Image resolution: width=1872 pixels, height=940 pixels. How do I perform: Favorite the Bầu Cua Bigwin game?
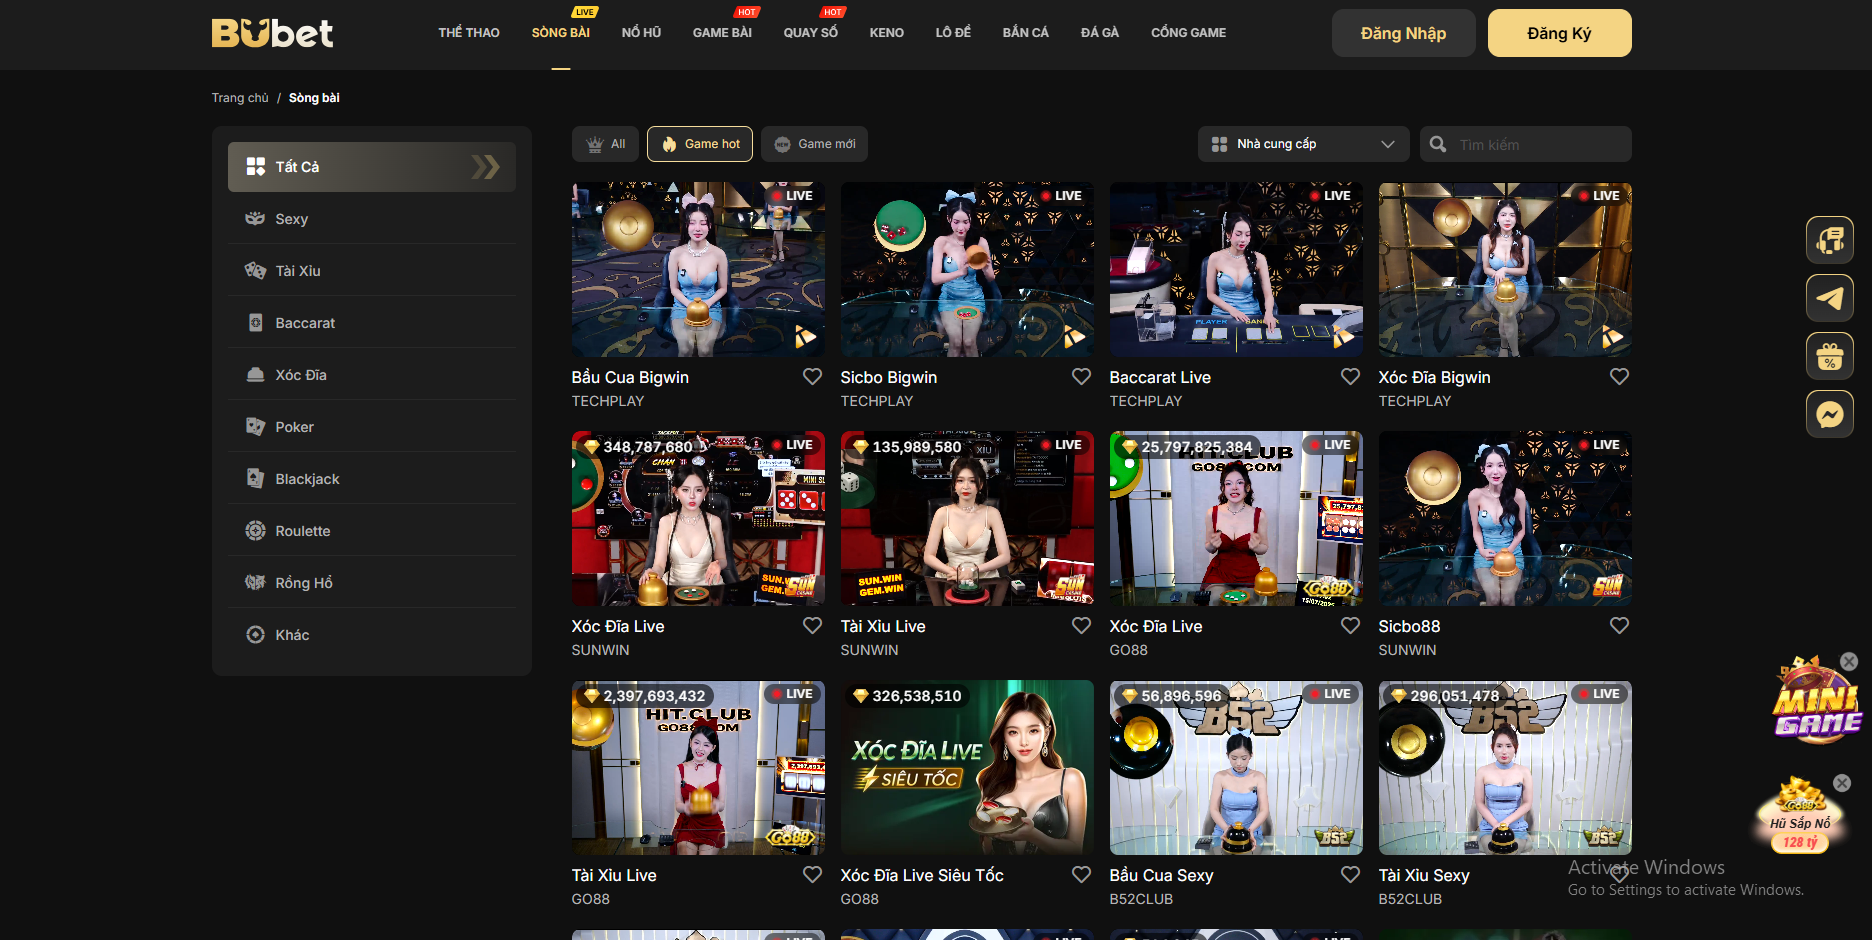(812, 377)
